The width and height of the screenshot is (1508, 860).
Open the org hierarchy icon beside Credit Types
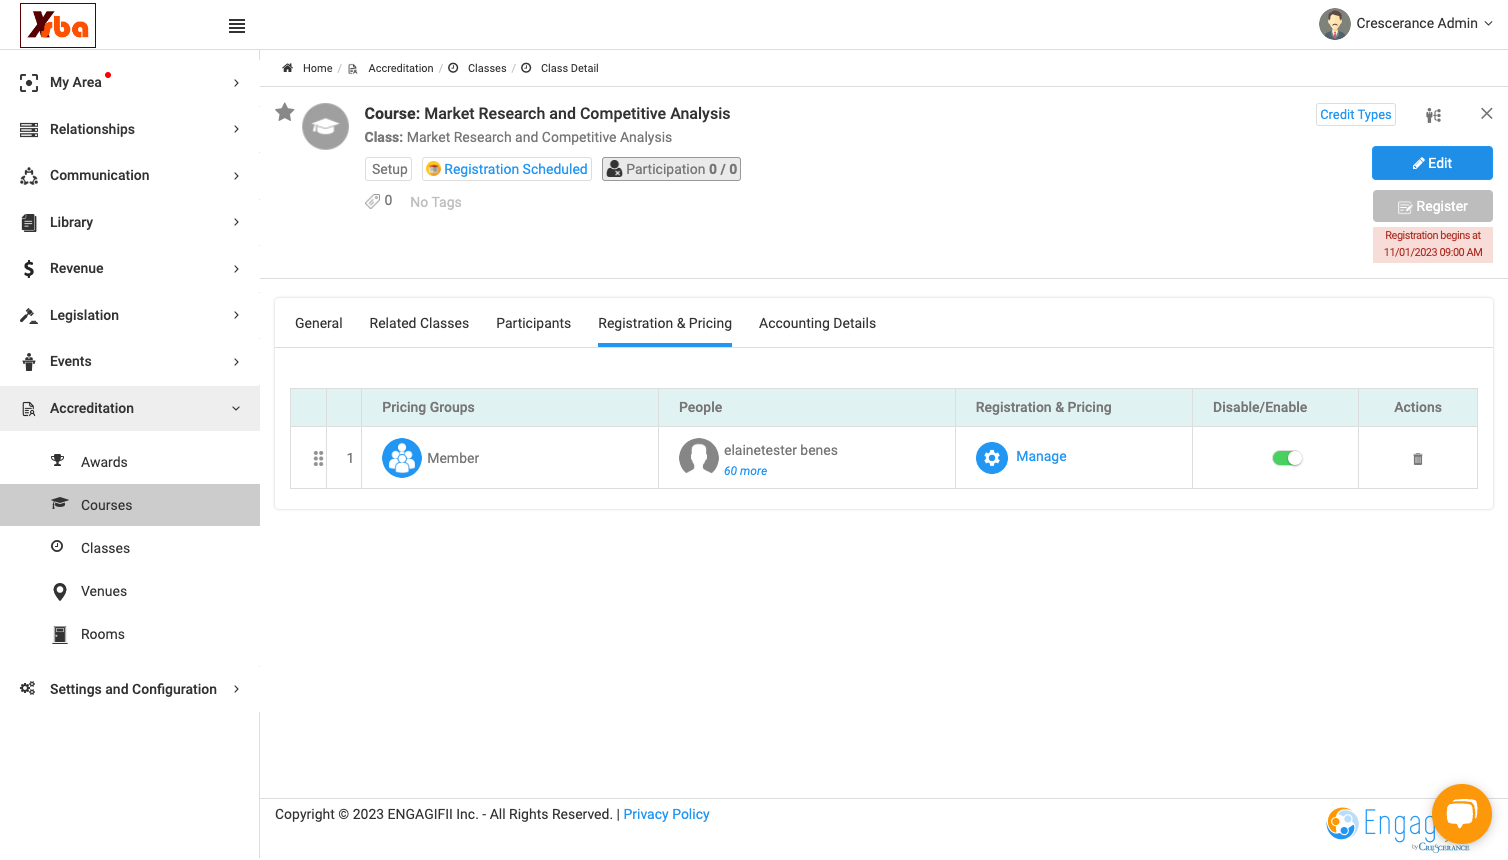tap(1434, 115)
